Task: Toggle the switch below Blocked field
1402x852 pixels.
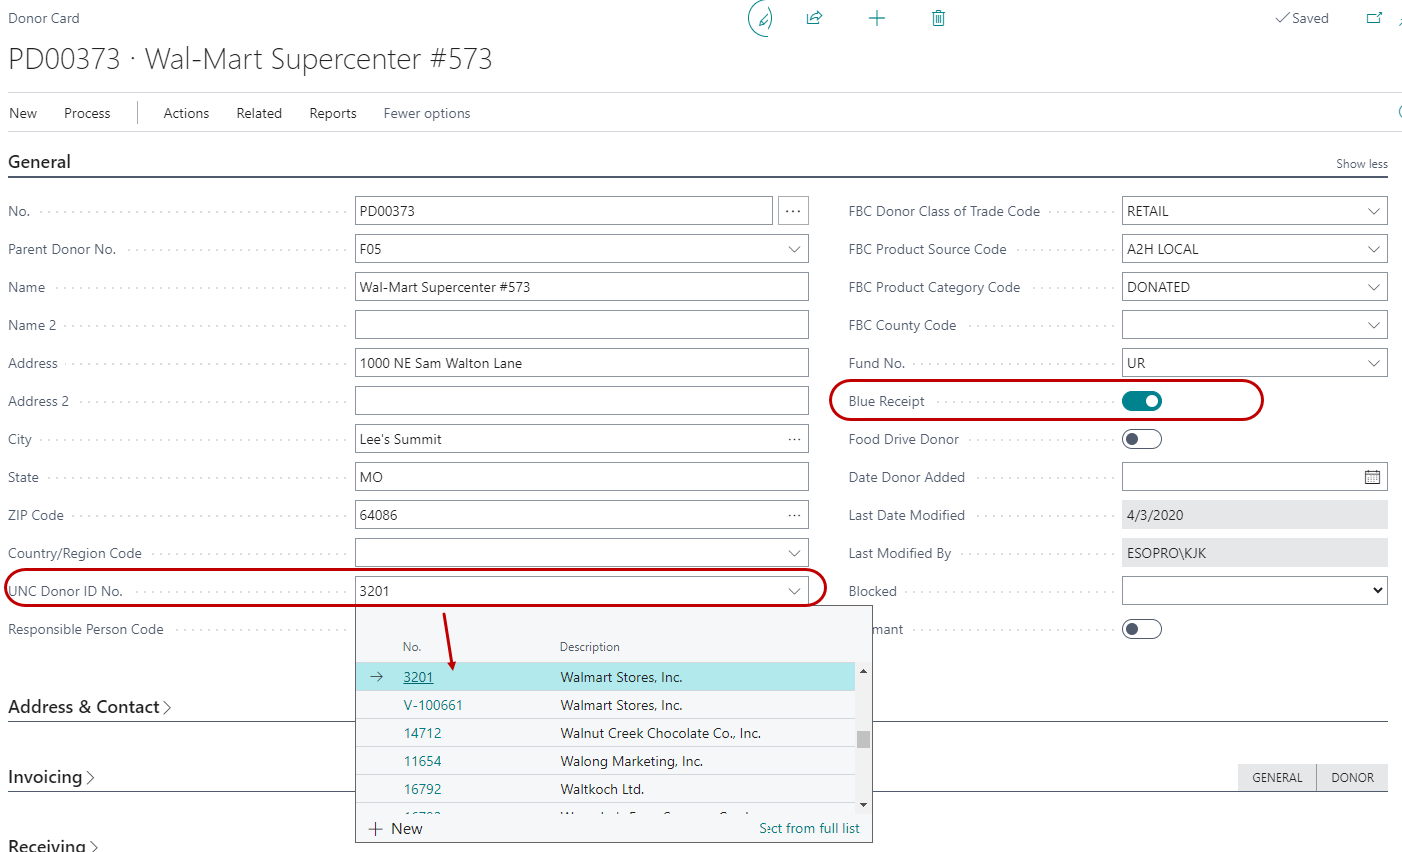Action: coord(1141,629)
